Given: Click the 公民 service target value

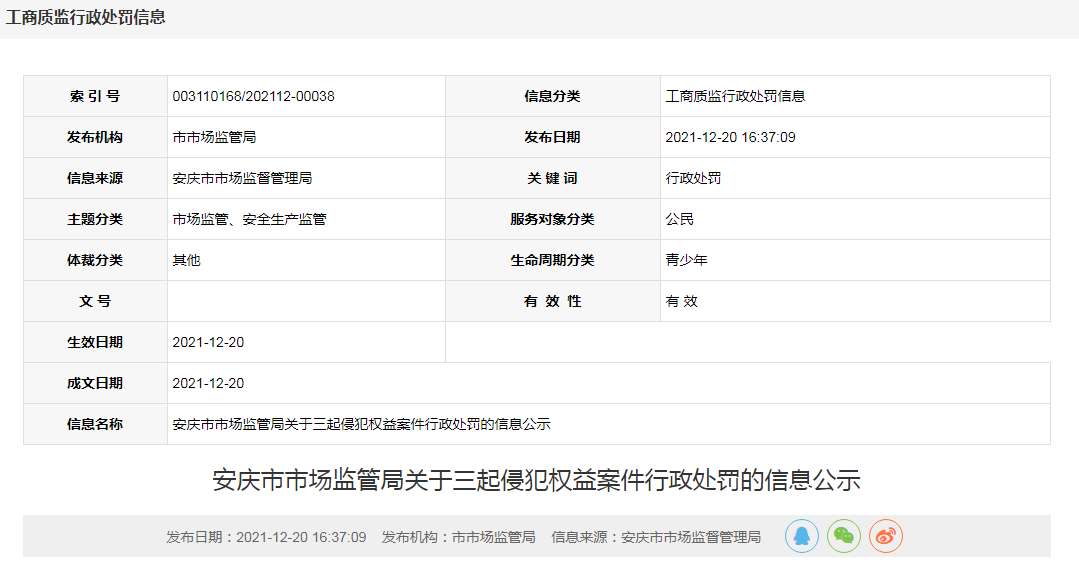Looking at the screenshot, I should [679, 219].
